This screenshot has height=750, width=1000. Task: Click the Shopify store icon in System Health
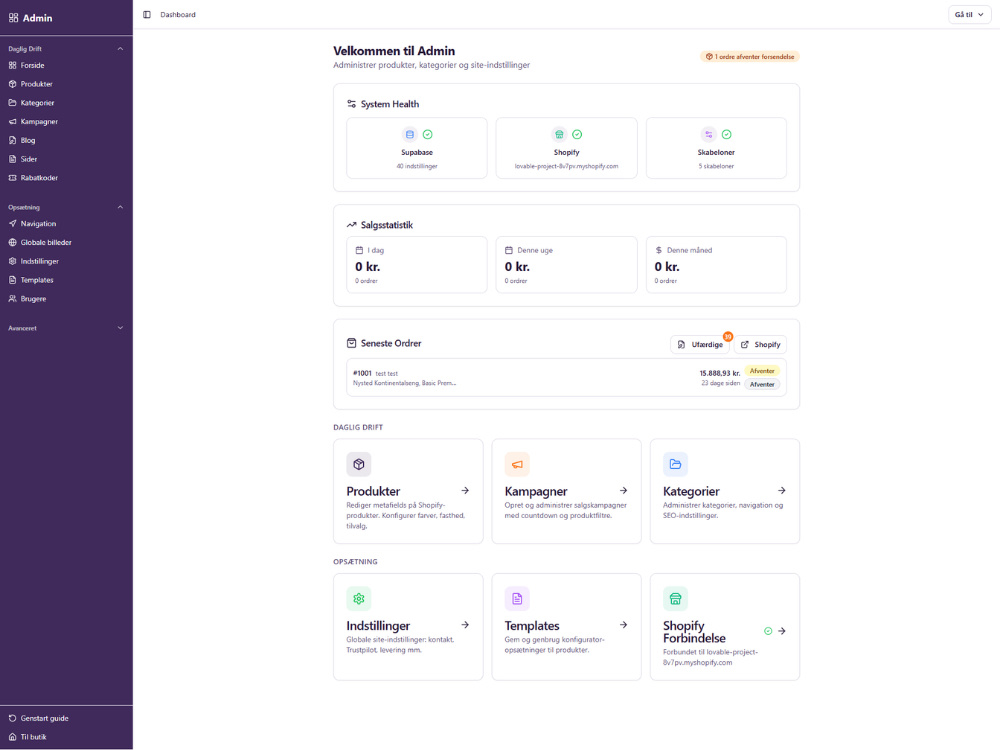(x=559, y=135)
